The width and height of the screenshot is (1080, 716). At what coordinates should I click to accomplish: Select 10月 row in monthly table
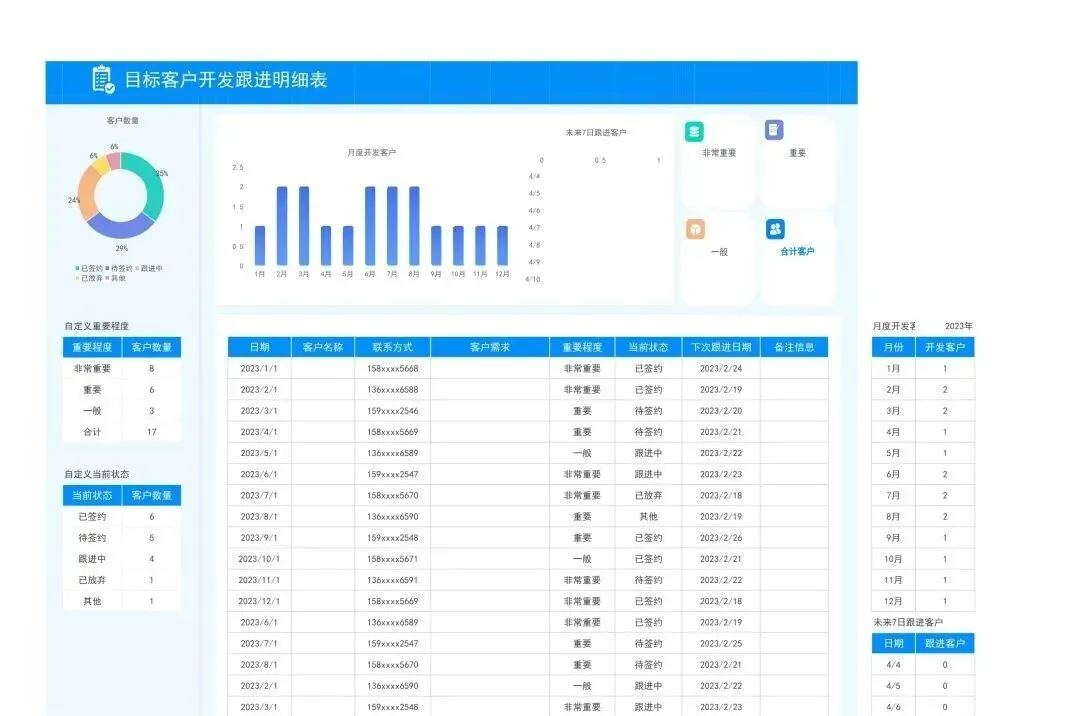(x=923, y=559)
